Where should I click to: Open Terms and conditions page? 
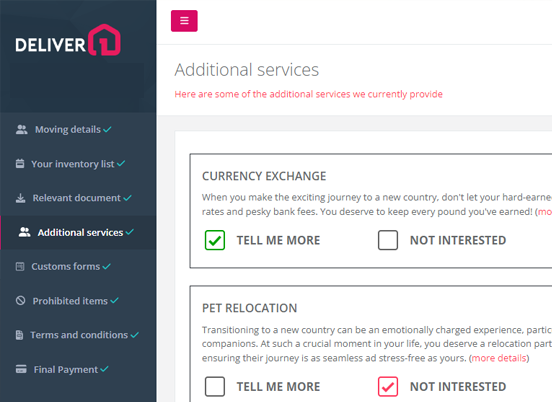(x=78, y=335)
